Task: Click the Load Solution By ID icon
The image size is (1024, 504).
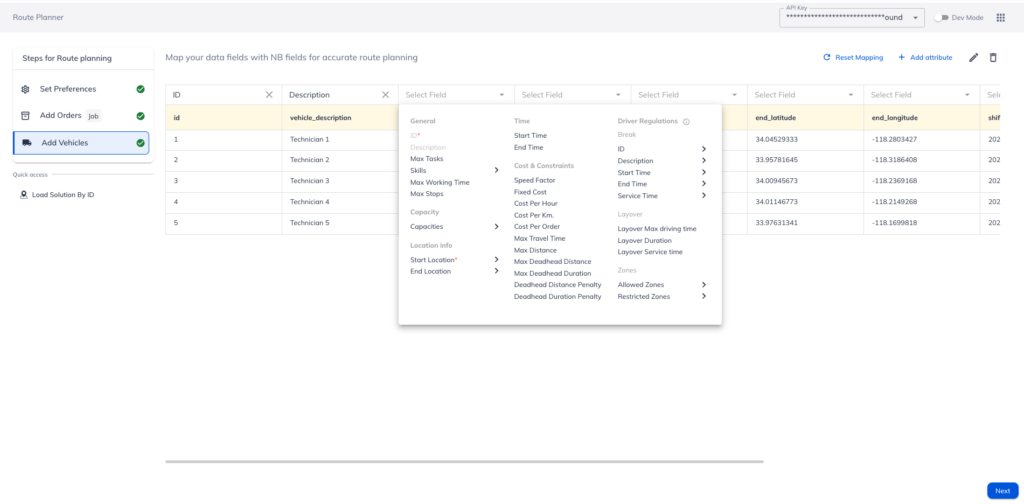Action: tap(24, 195)
